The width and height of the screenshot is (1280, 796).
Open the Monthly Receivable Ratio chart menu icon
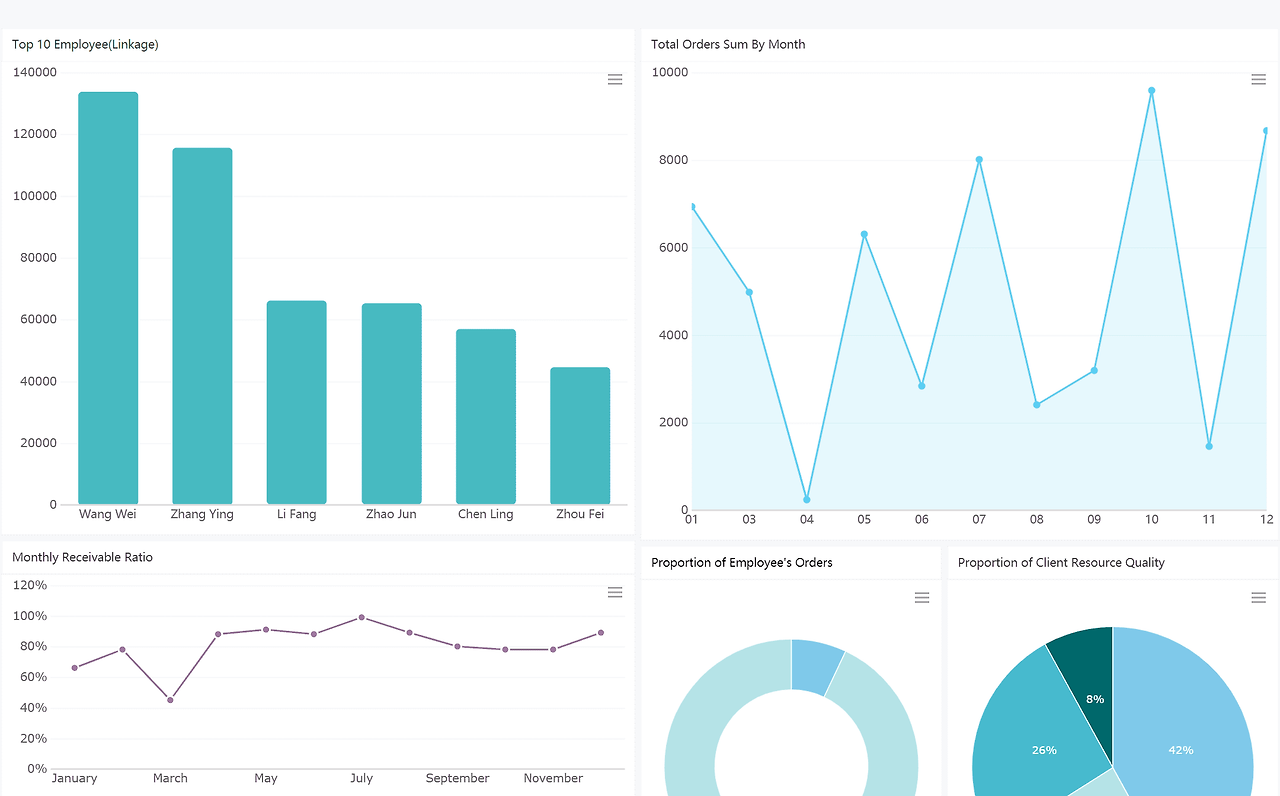pos(615,593)
